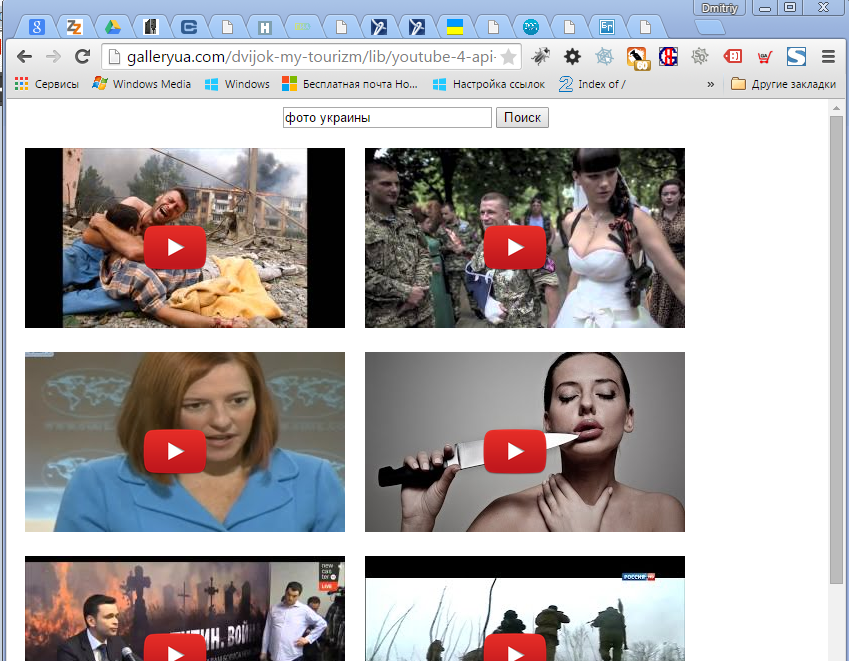849x661 pixels.
Task: Open the Сервисы apps bookmark
Action: 47,84
